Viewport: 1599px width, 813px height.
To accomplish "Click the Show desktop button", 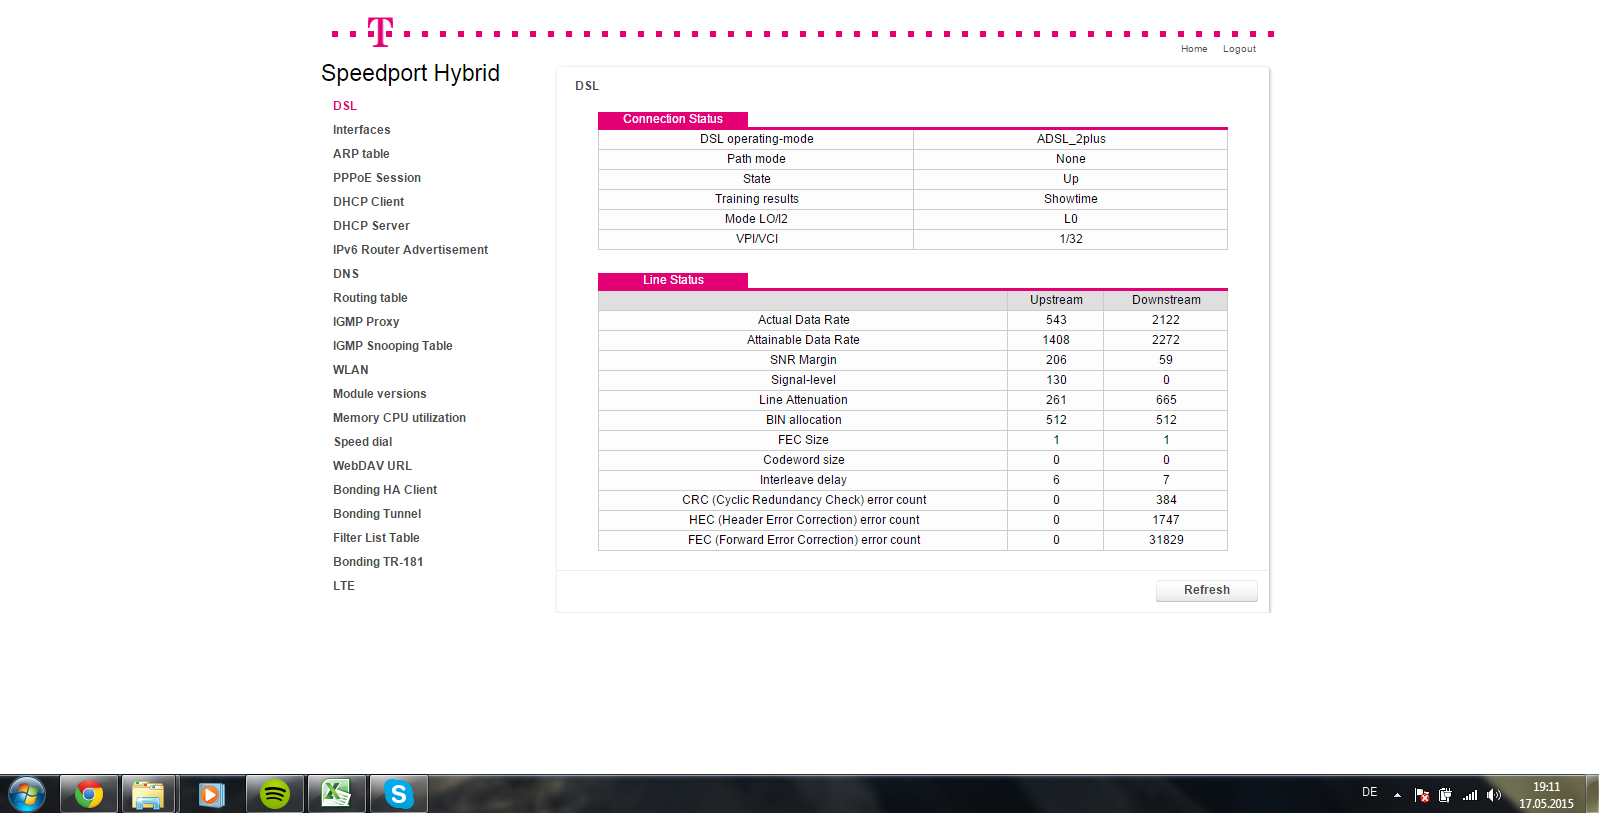I will point(1592,794).
